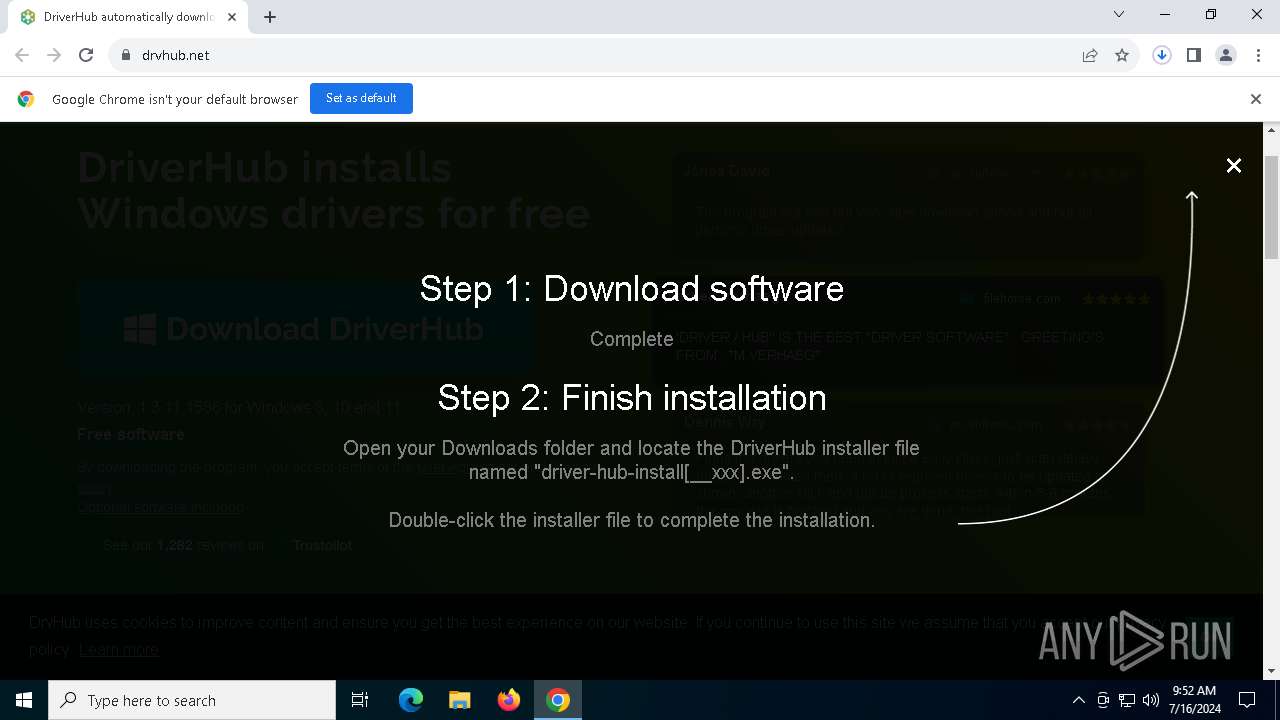
Task: Open the volume tray icon
Action: pyautogui.click(x=1151, y=700)
